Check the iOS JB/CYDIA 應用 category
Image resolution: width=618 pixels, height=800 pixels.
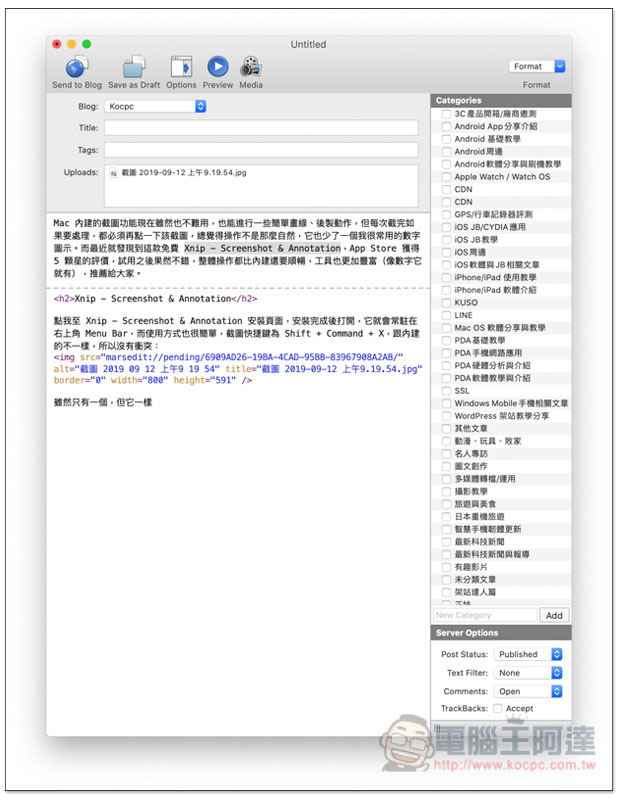coord(446,227)
